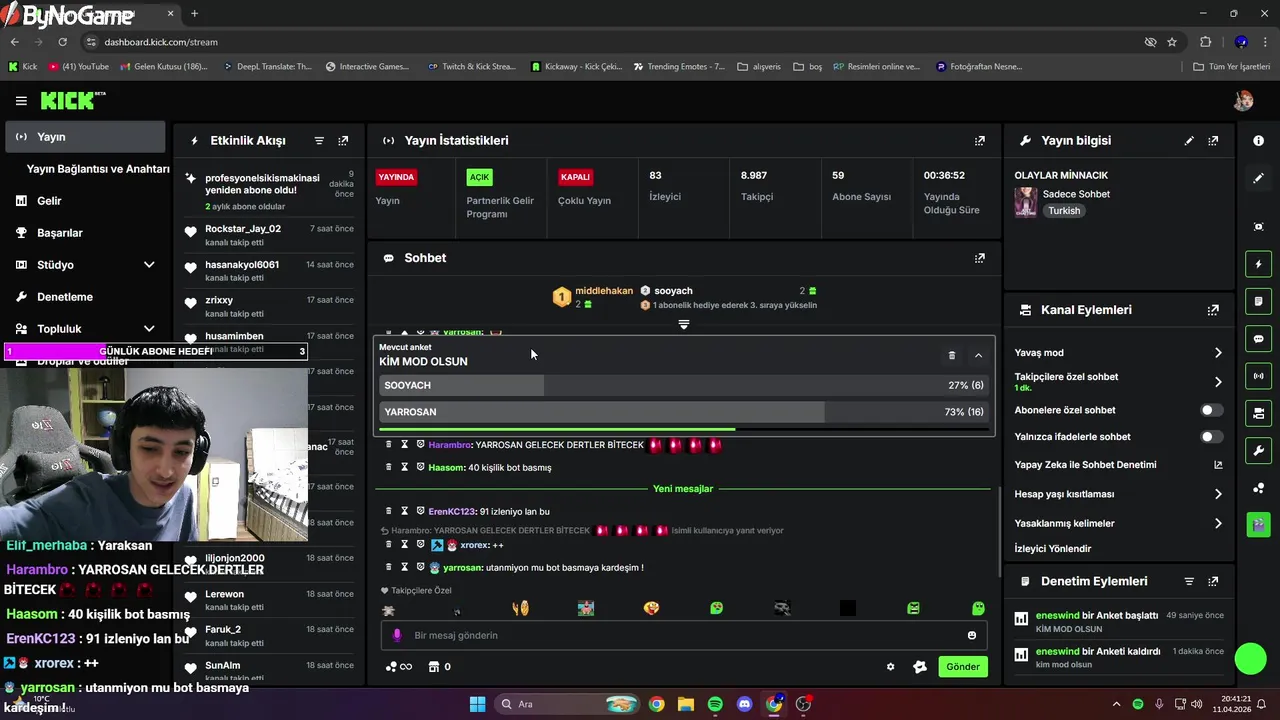
Task: Pop out the Yayın İstatistikleri panel
Action: pos(980,141)
